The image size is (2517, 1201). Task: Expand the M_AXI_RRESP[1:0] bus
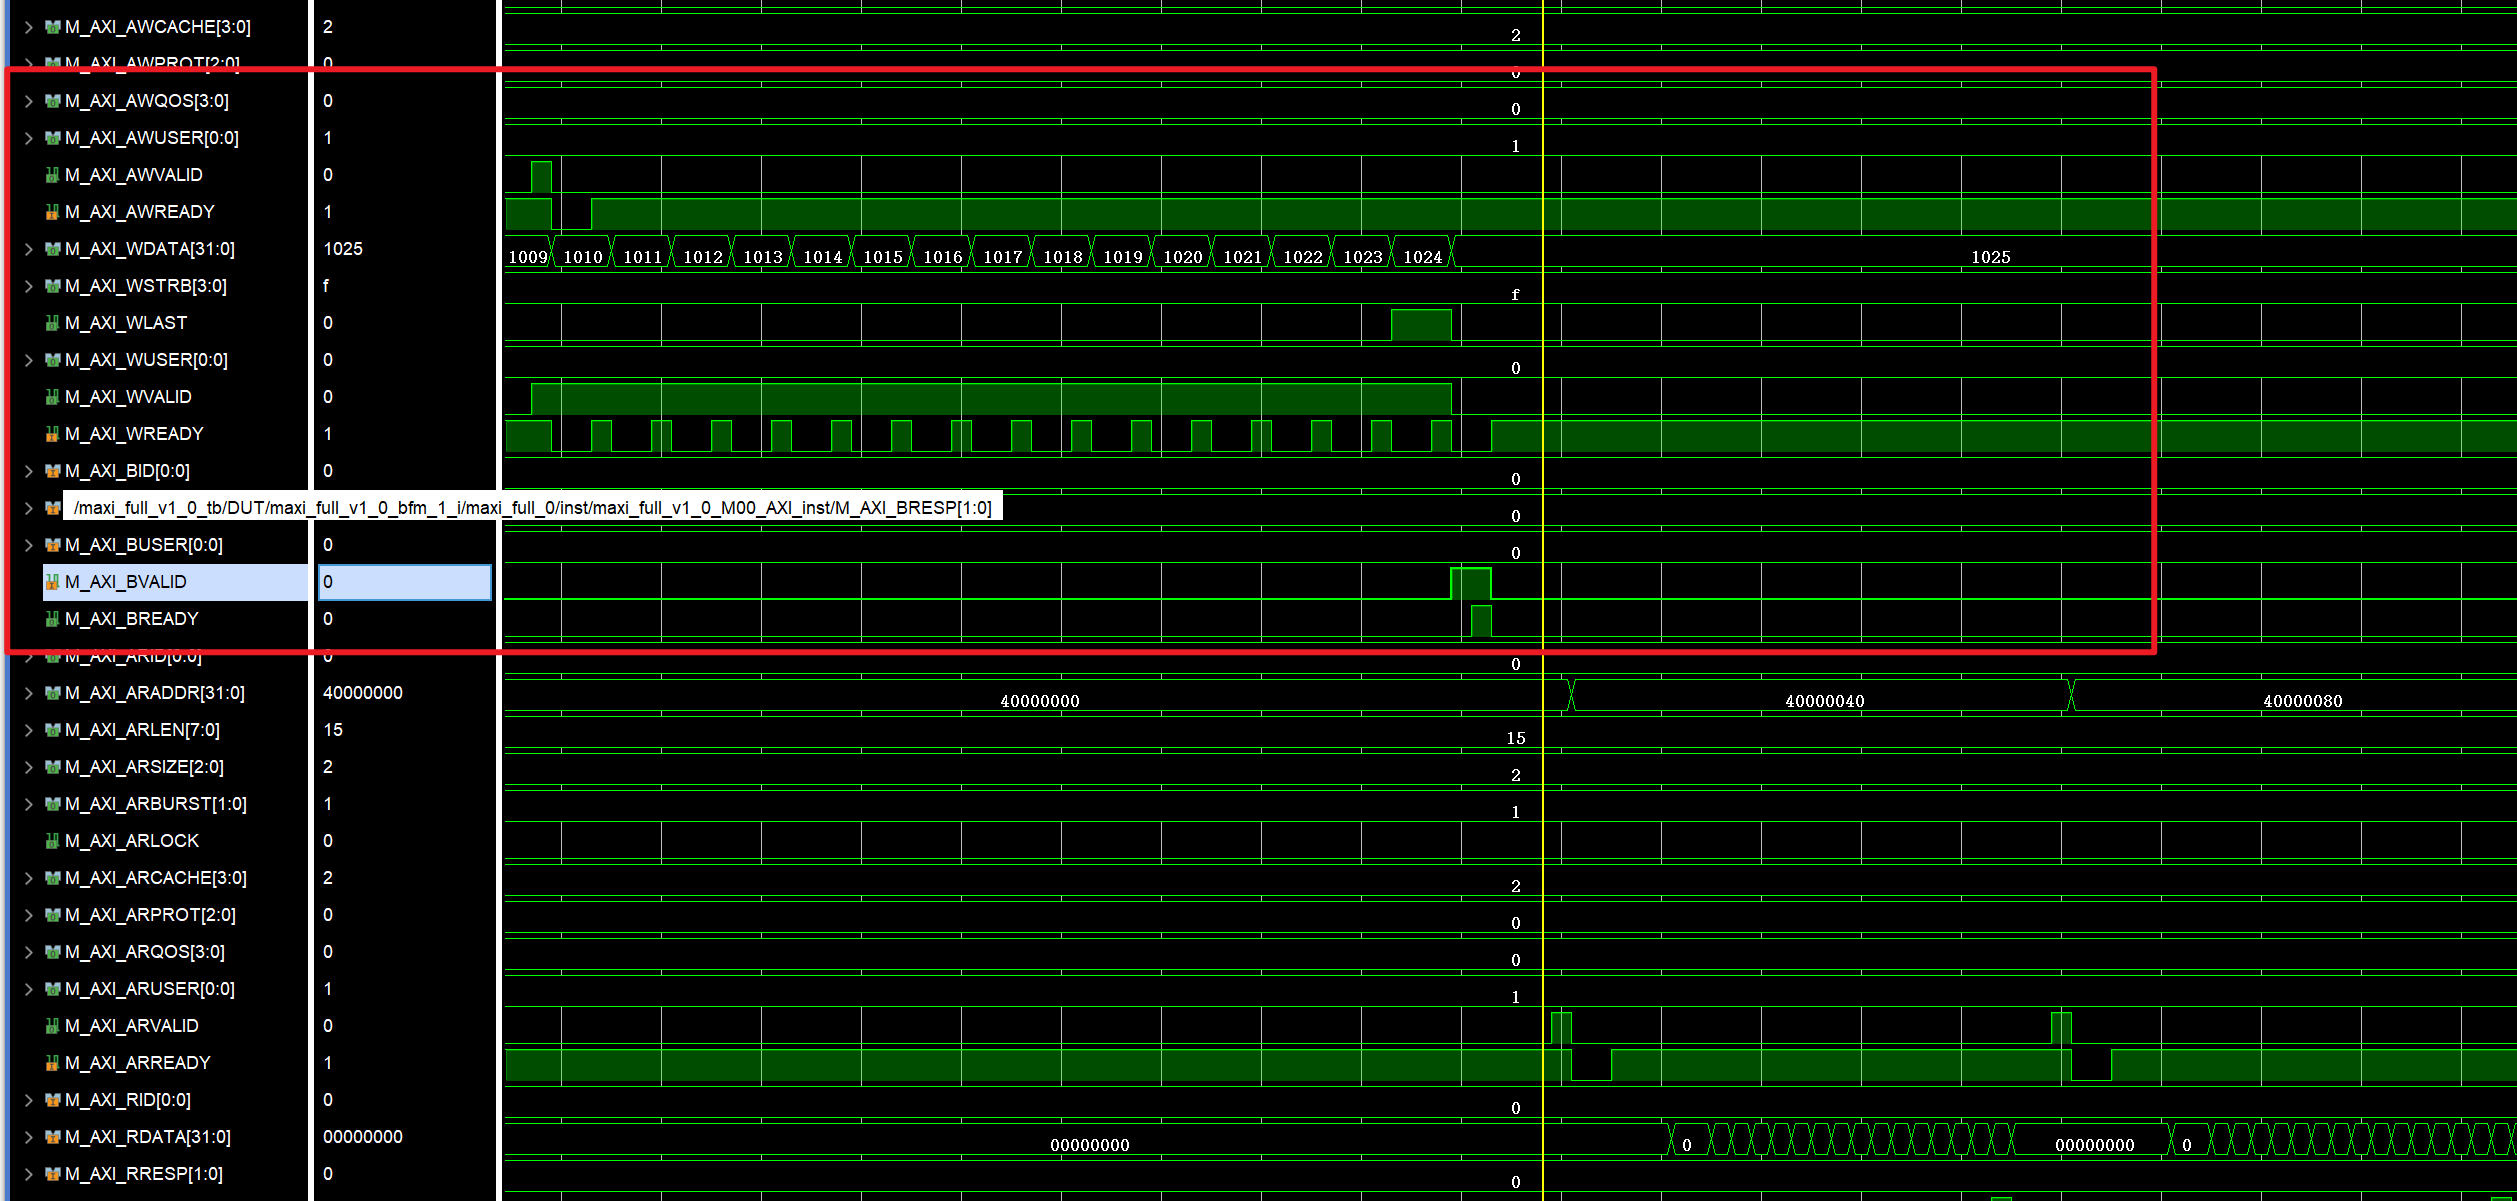point(29,1174)
